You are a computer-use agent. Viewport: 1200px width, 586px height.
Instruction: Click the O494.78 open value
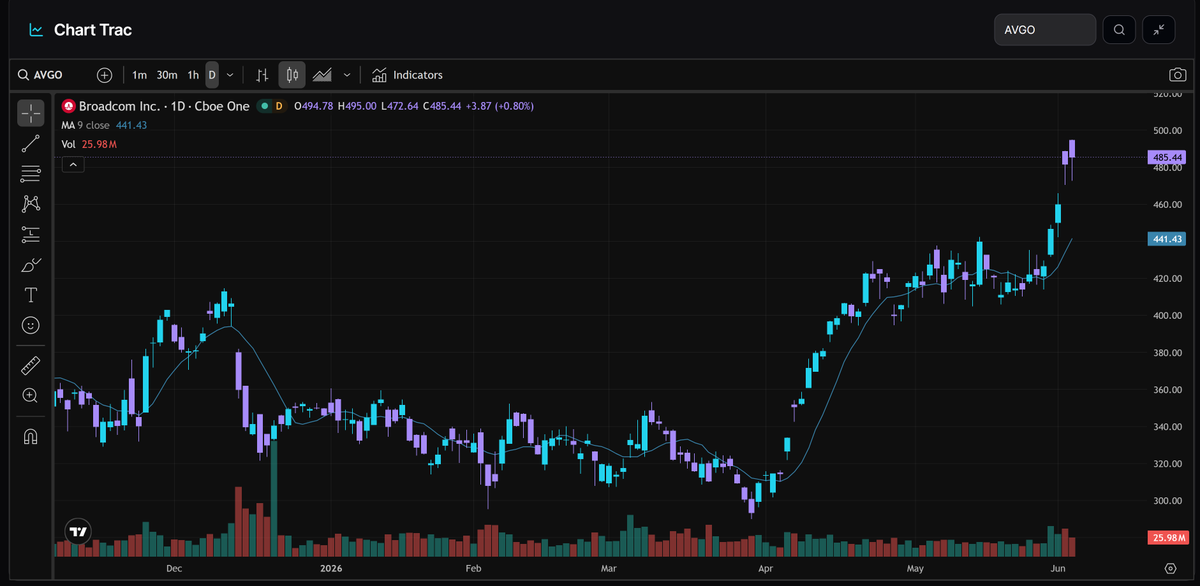coord(314,106)
